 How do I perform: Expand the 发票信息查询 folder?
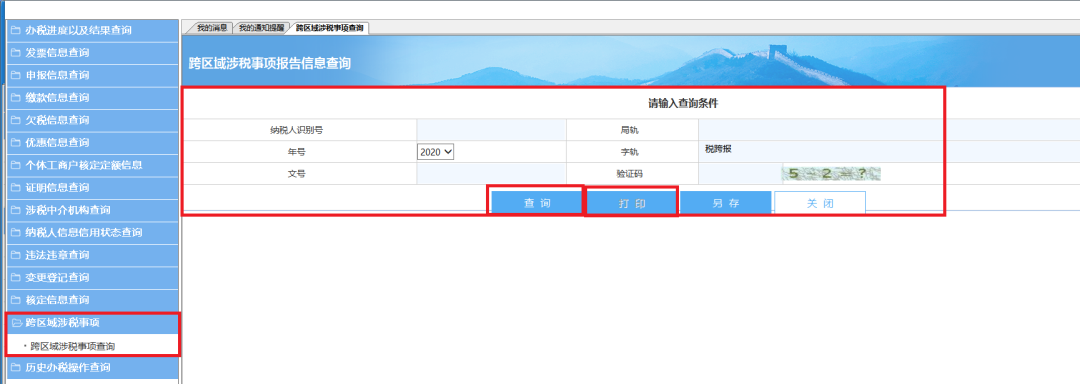92,53
